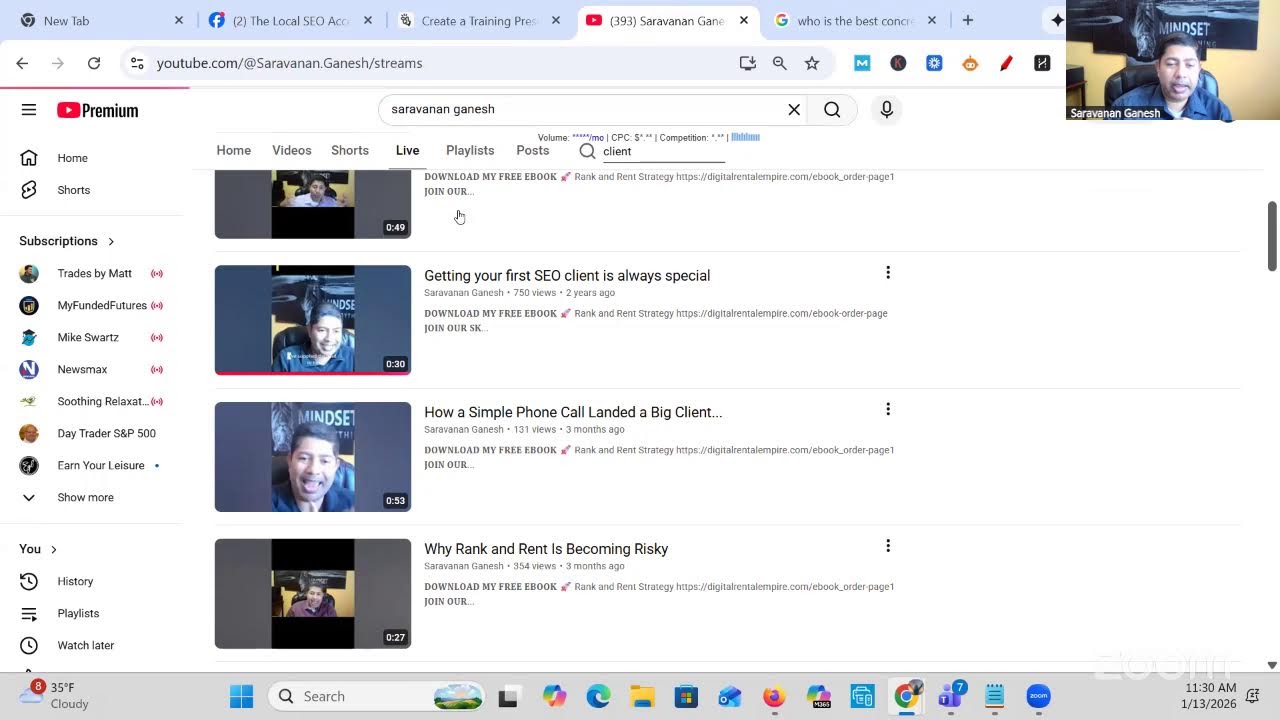
Task: Open the red pen browser extension
Action: coord(1006,63)
